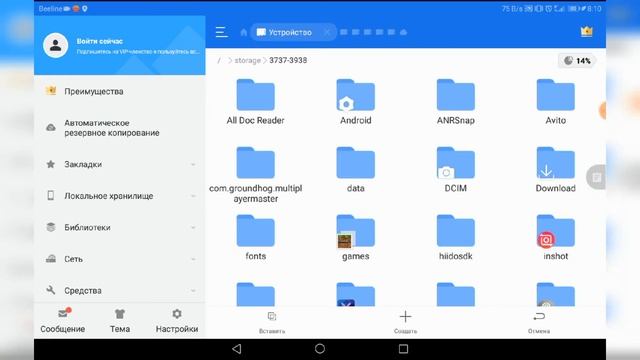Open Сообщение messages button
Image resolution: width=640 pixels, height=360 pixels.
click(x=62, y=321)
